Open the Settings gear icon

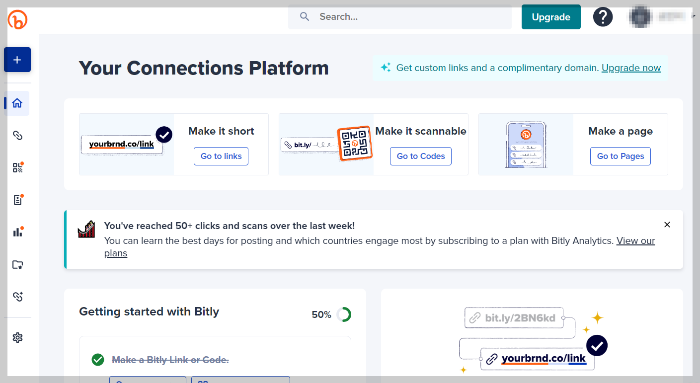17,337
